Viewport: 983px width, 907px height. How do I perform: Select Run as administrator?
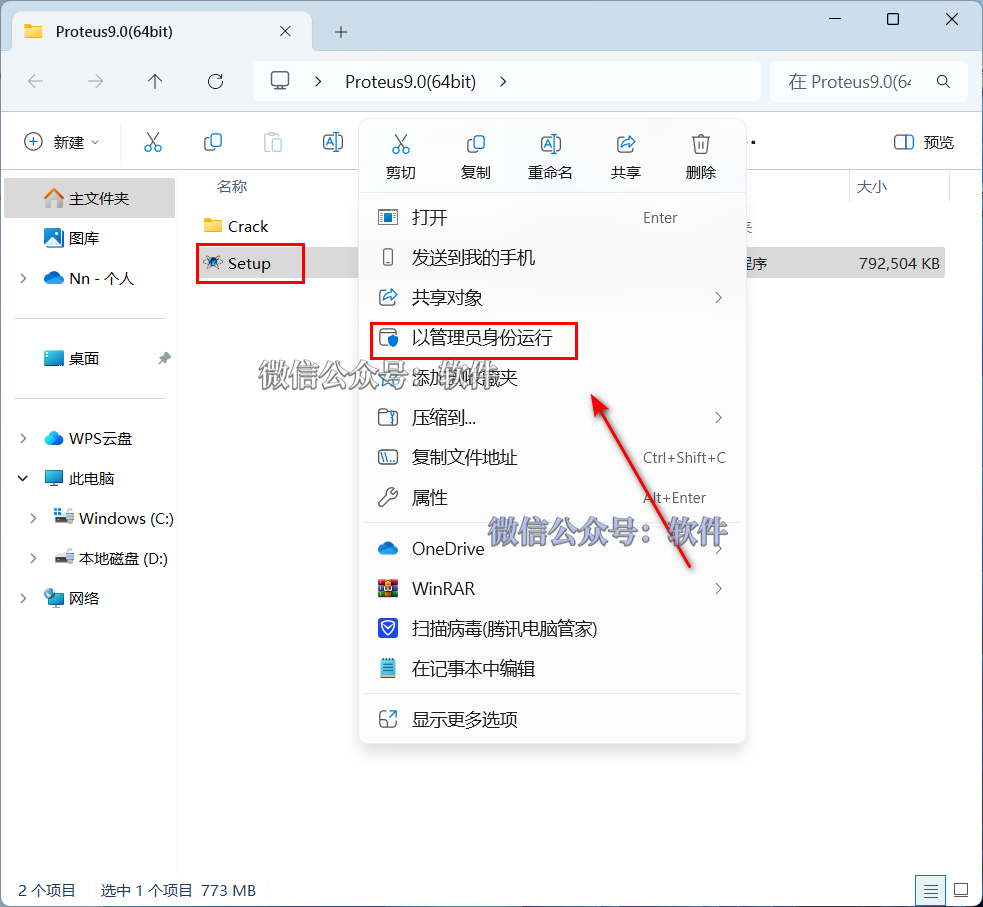[x=552, y=338]
